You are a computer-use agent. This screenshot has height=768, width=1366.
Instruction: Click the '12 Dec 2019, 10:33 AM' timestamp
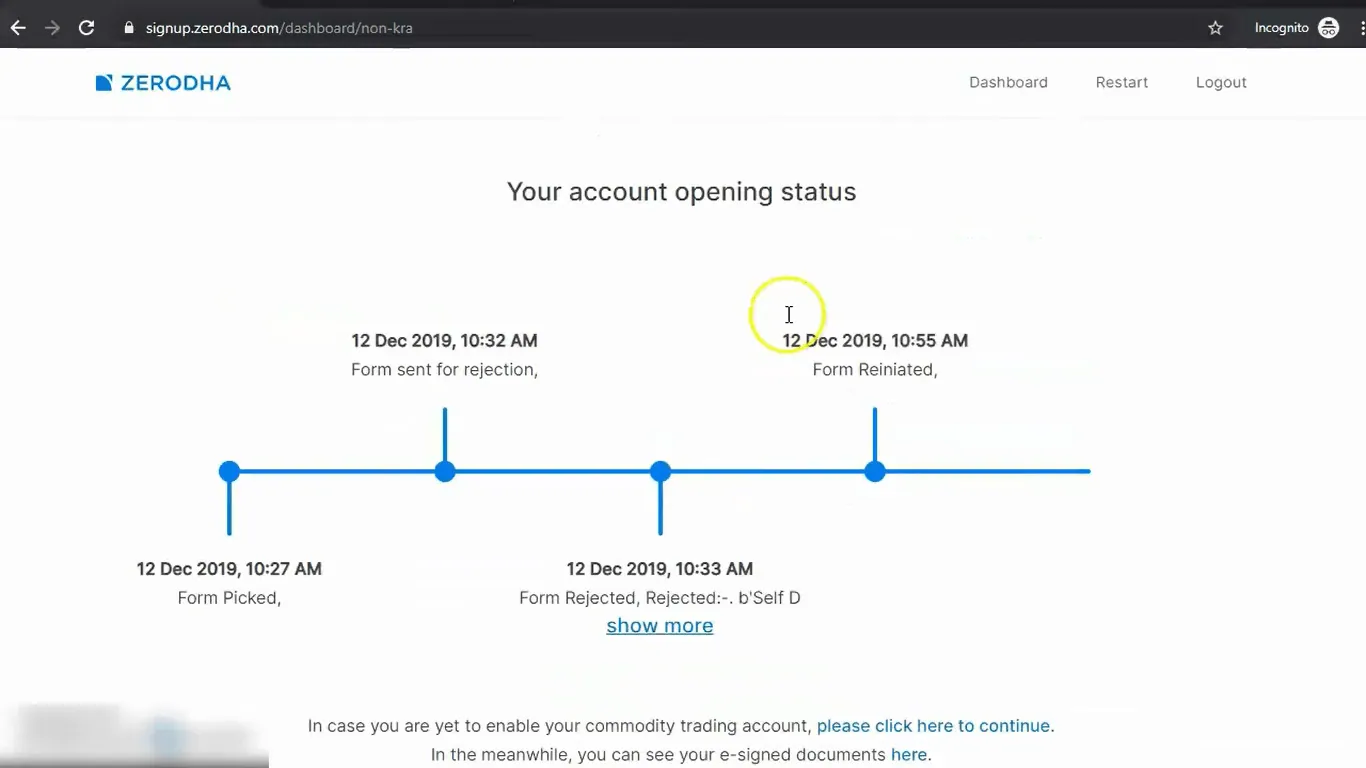[x=660, y=569]
